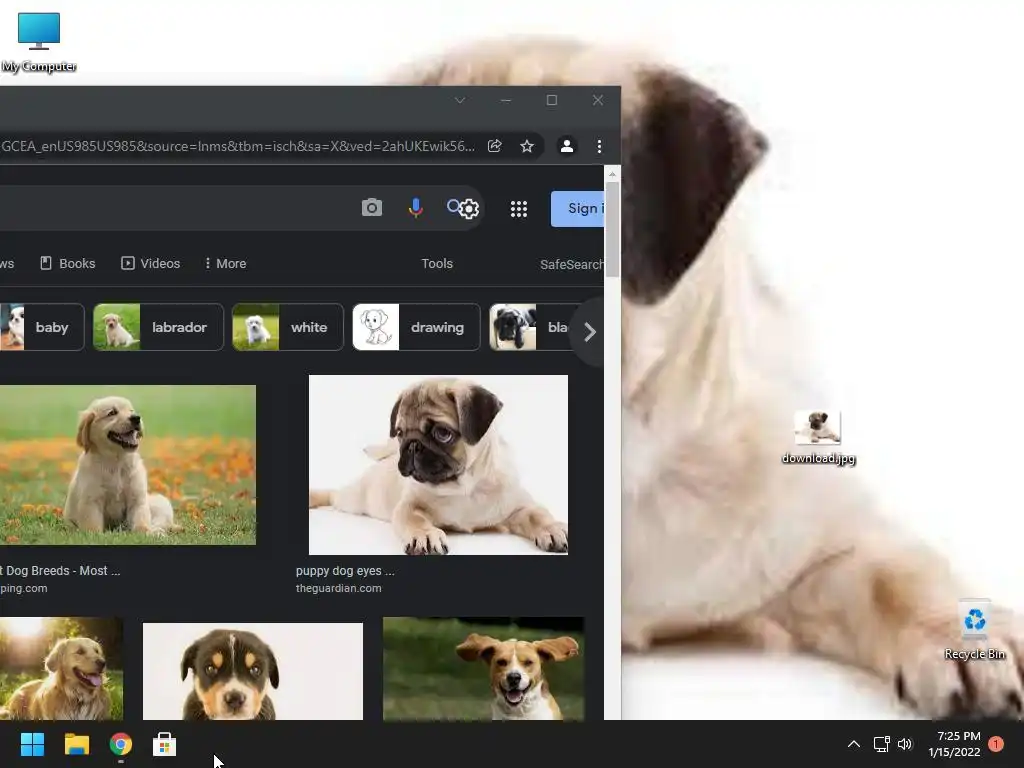Filter images by the baby chip
Screen dimensions: 1024x768
pyautogui.click(x=42, y=327)
